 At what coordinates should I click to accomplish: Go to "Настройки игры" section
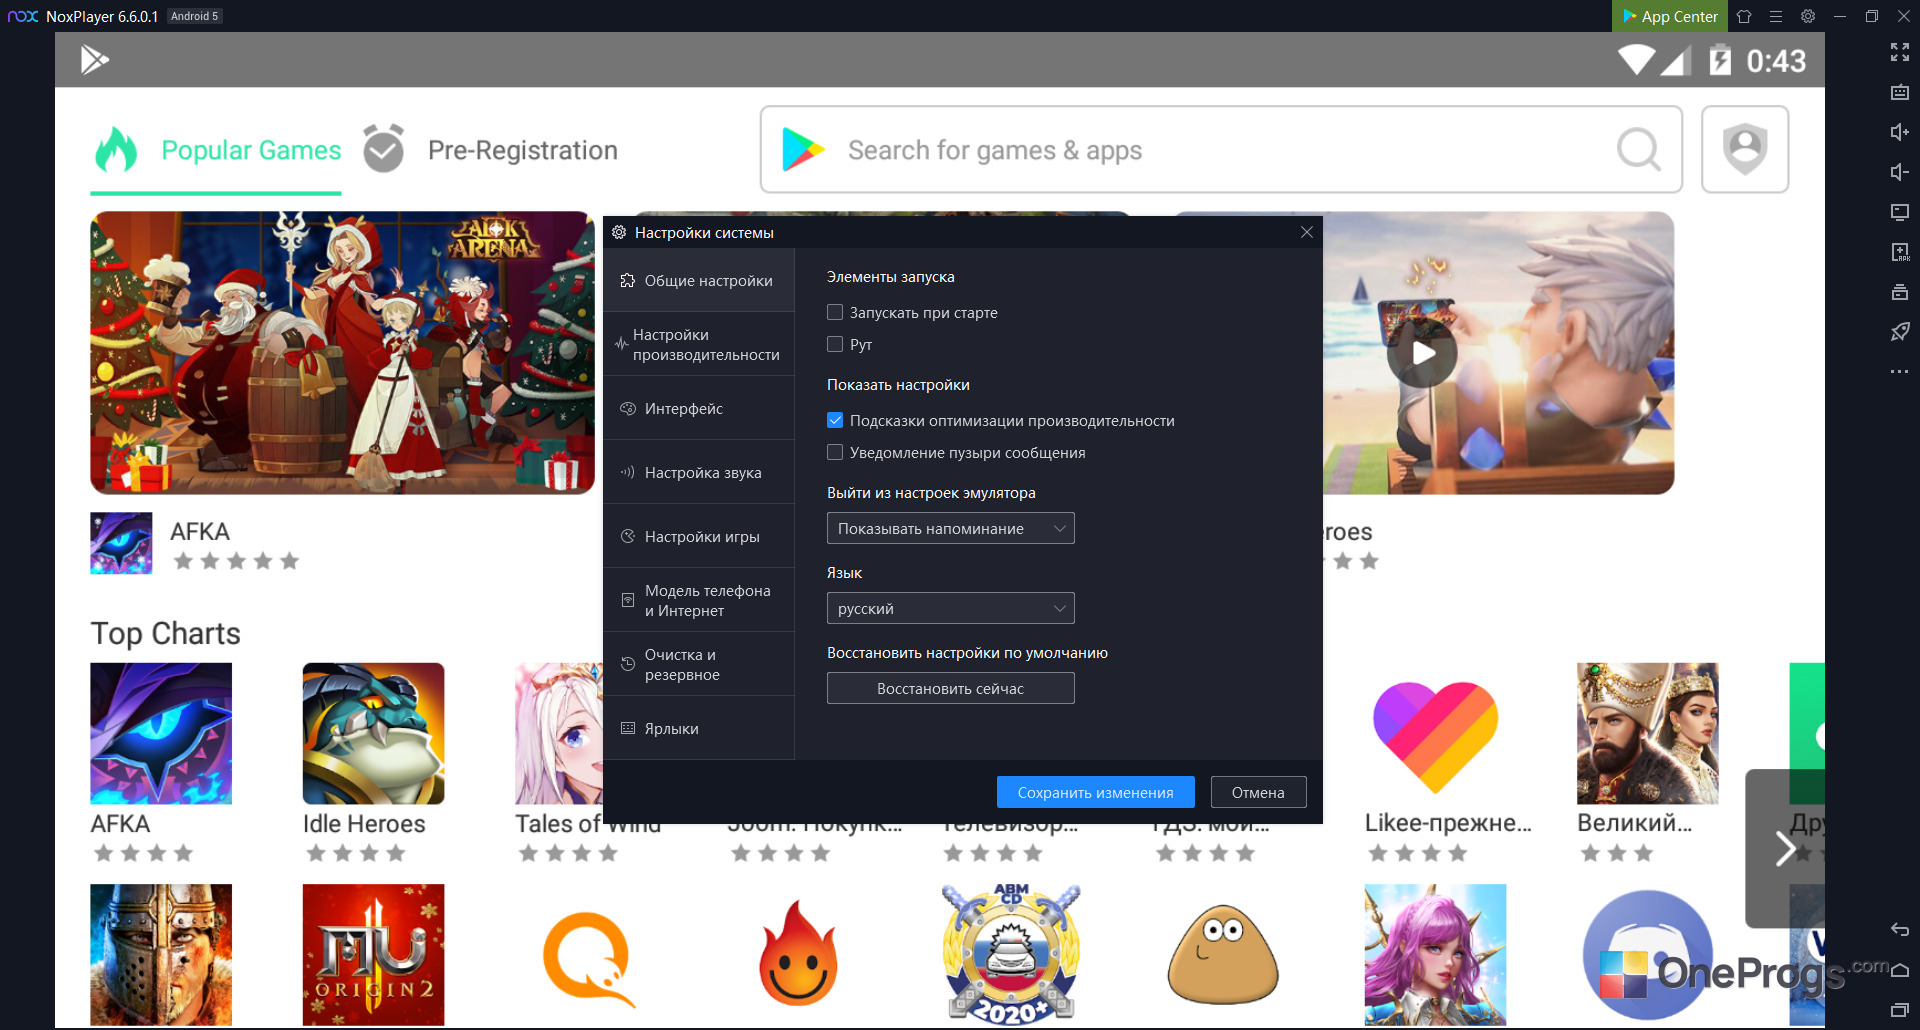[x=699, y=536]
